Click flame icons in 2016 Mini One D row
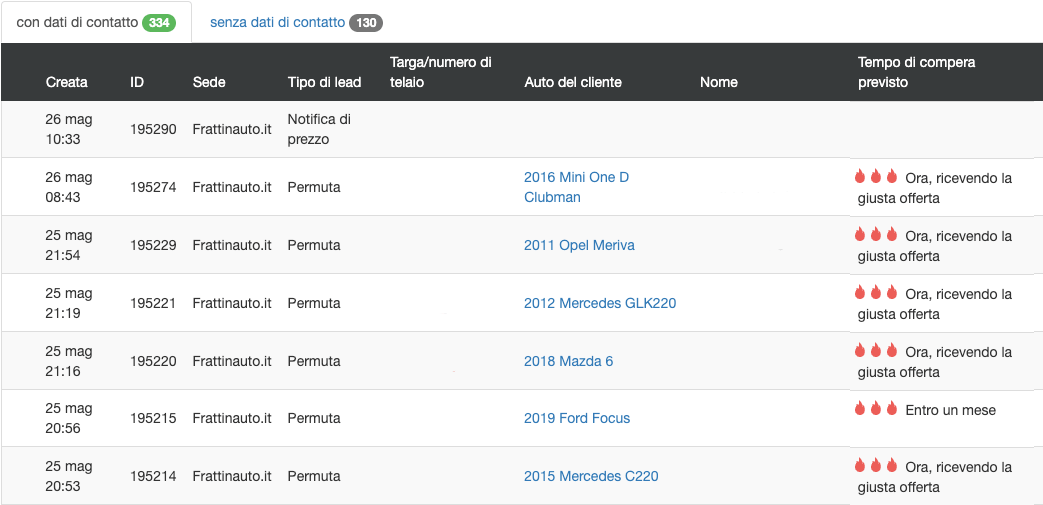The image size is (1043, 505). [876, 177]
